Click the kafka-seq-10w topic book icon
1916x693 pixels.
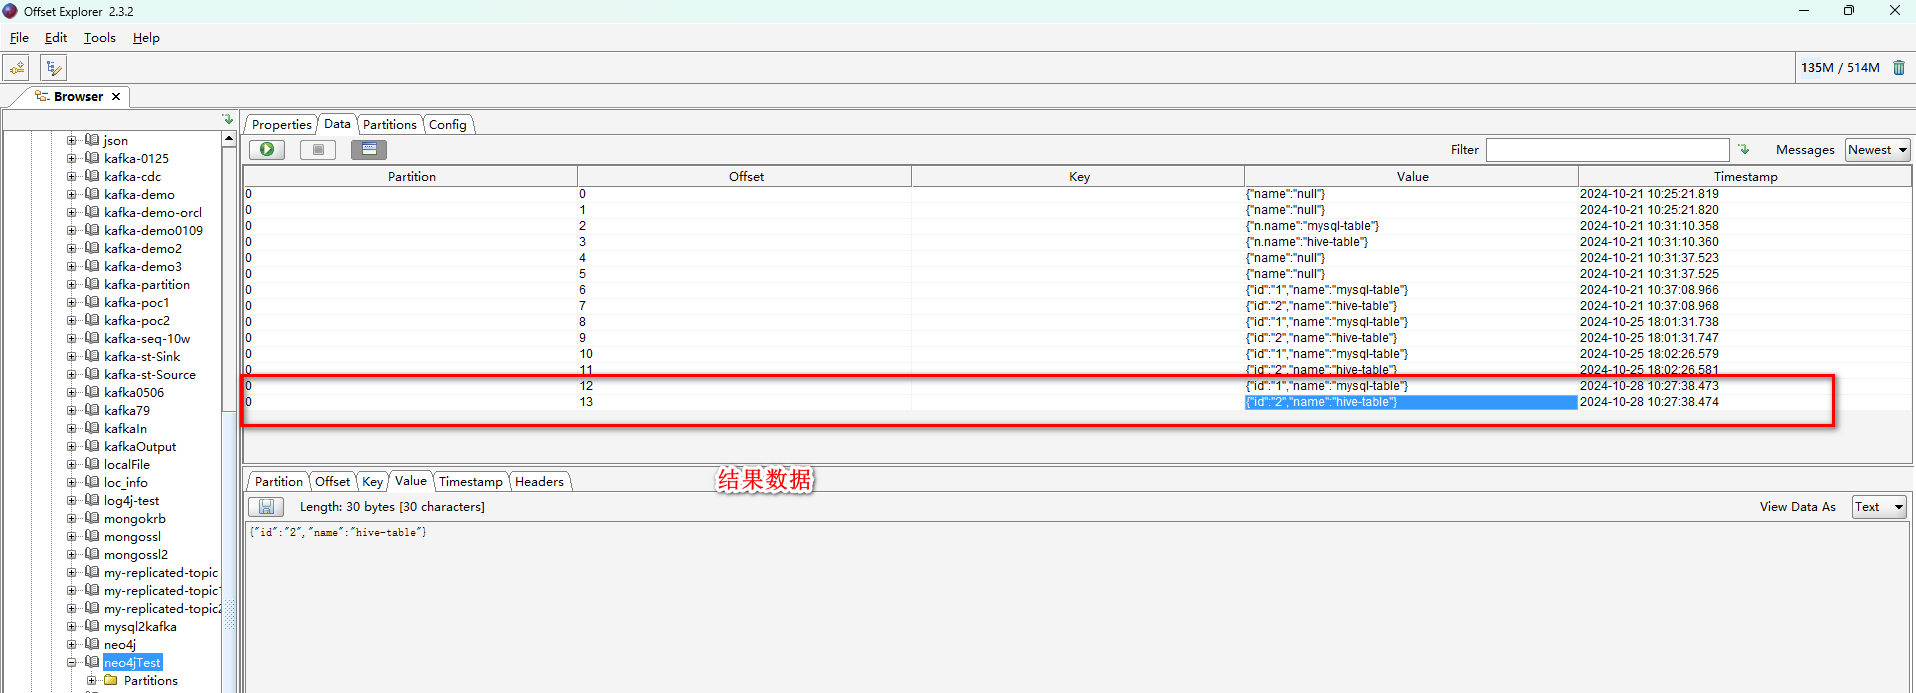point(92,338)
